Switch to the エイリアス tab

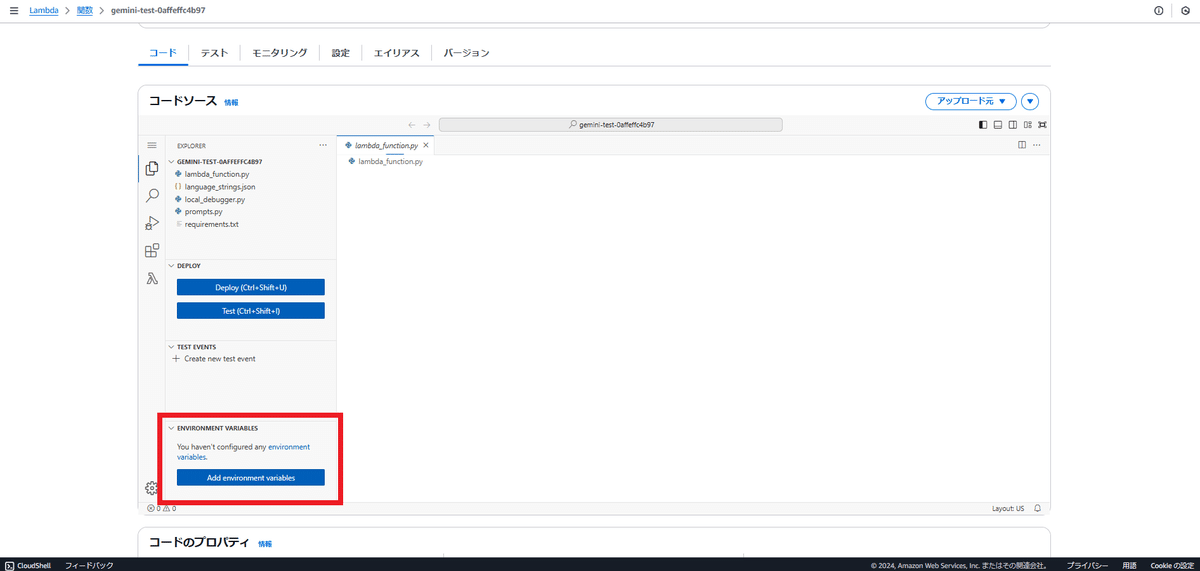pyautogui.click(x=397, y=52)
